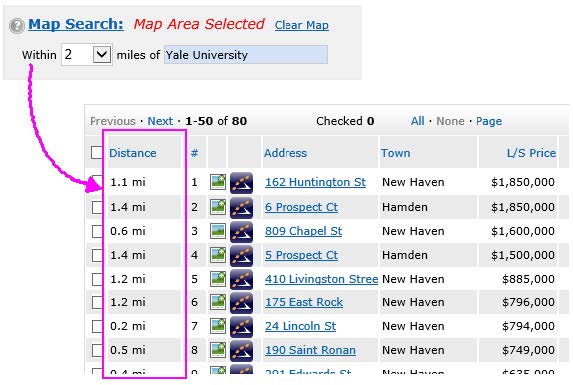Open listing 162 Huntington St
Viewport: 573px width, 385px height.
(x=315, y=182)
